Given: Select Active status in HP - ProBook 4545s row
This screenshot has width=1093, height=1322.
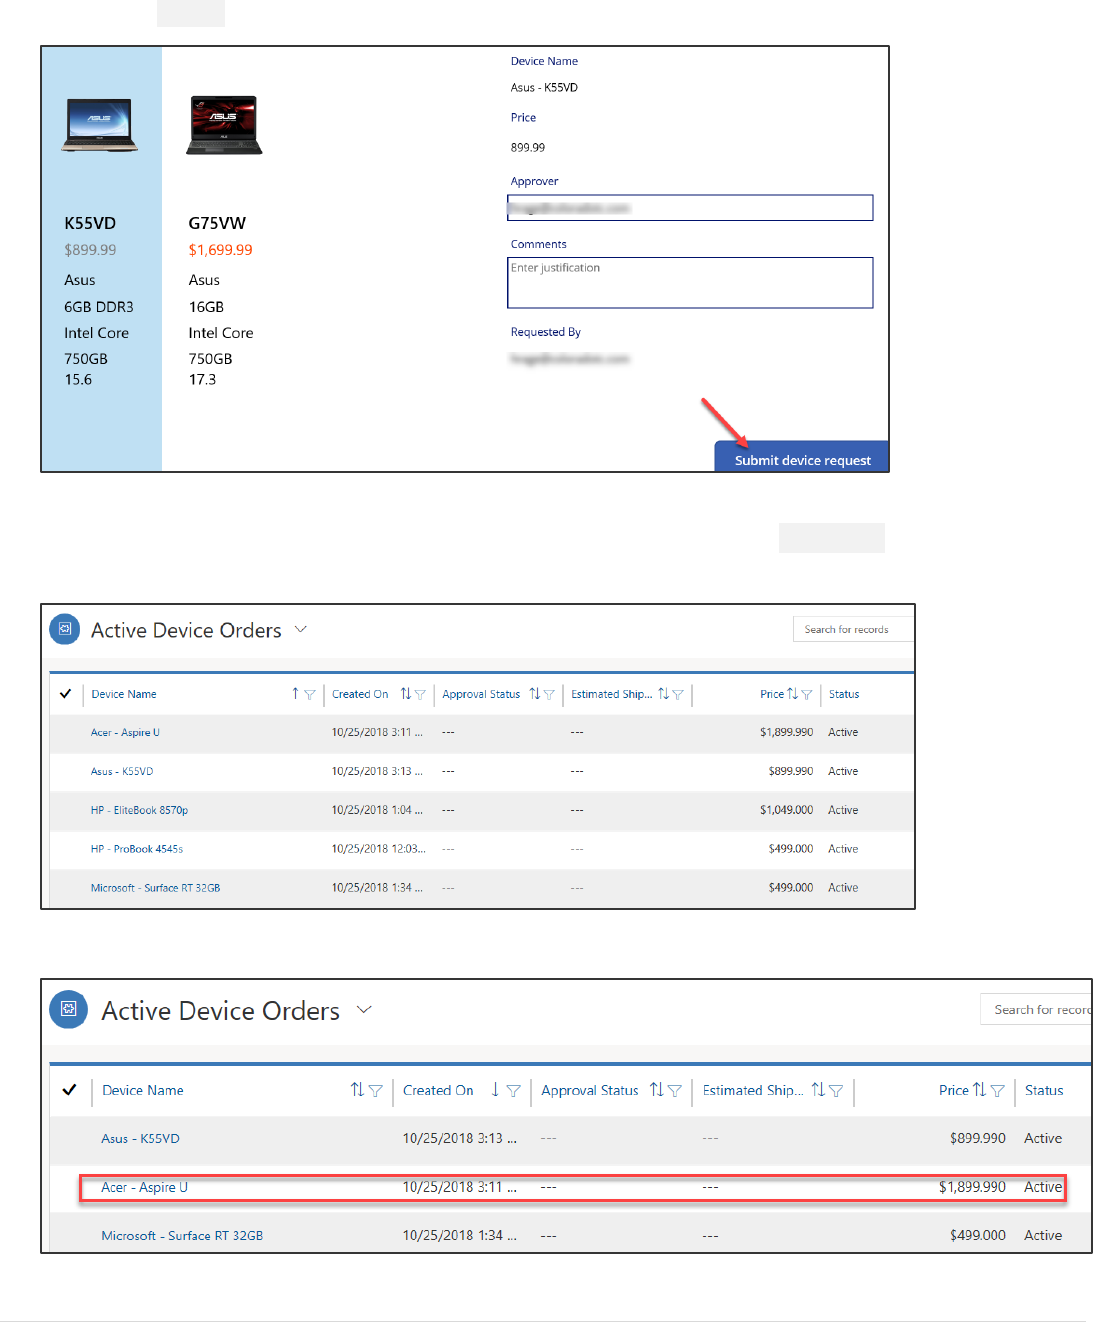Looking at the screenshot, I should pyautogui.click(x=843, y=849).
